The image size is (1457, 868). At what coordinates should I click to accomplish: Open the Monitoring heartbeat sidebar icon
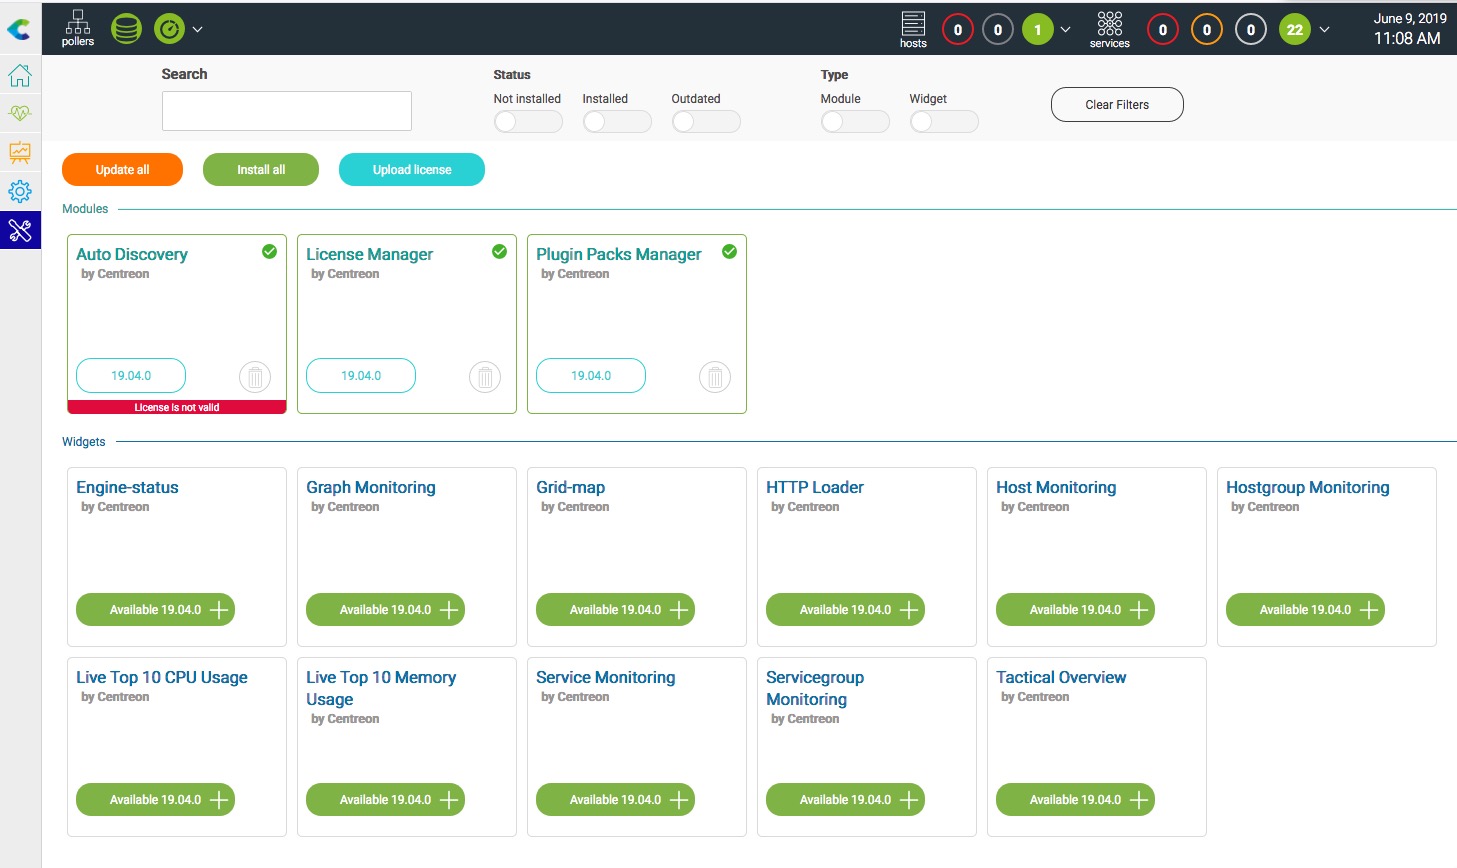pyautogui.click(x=20, y=114)
